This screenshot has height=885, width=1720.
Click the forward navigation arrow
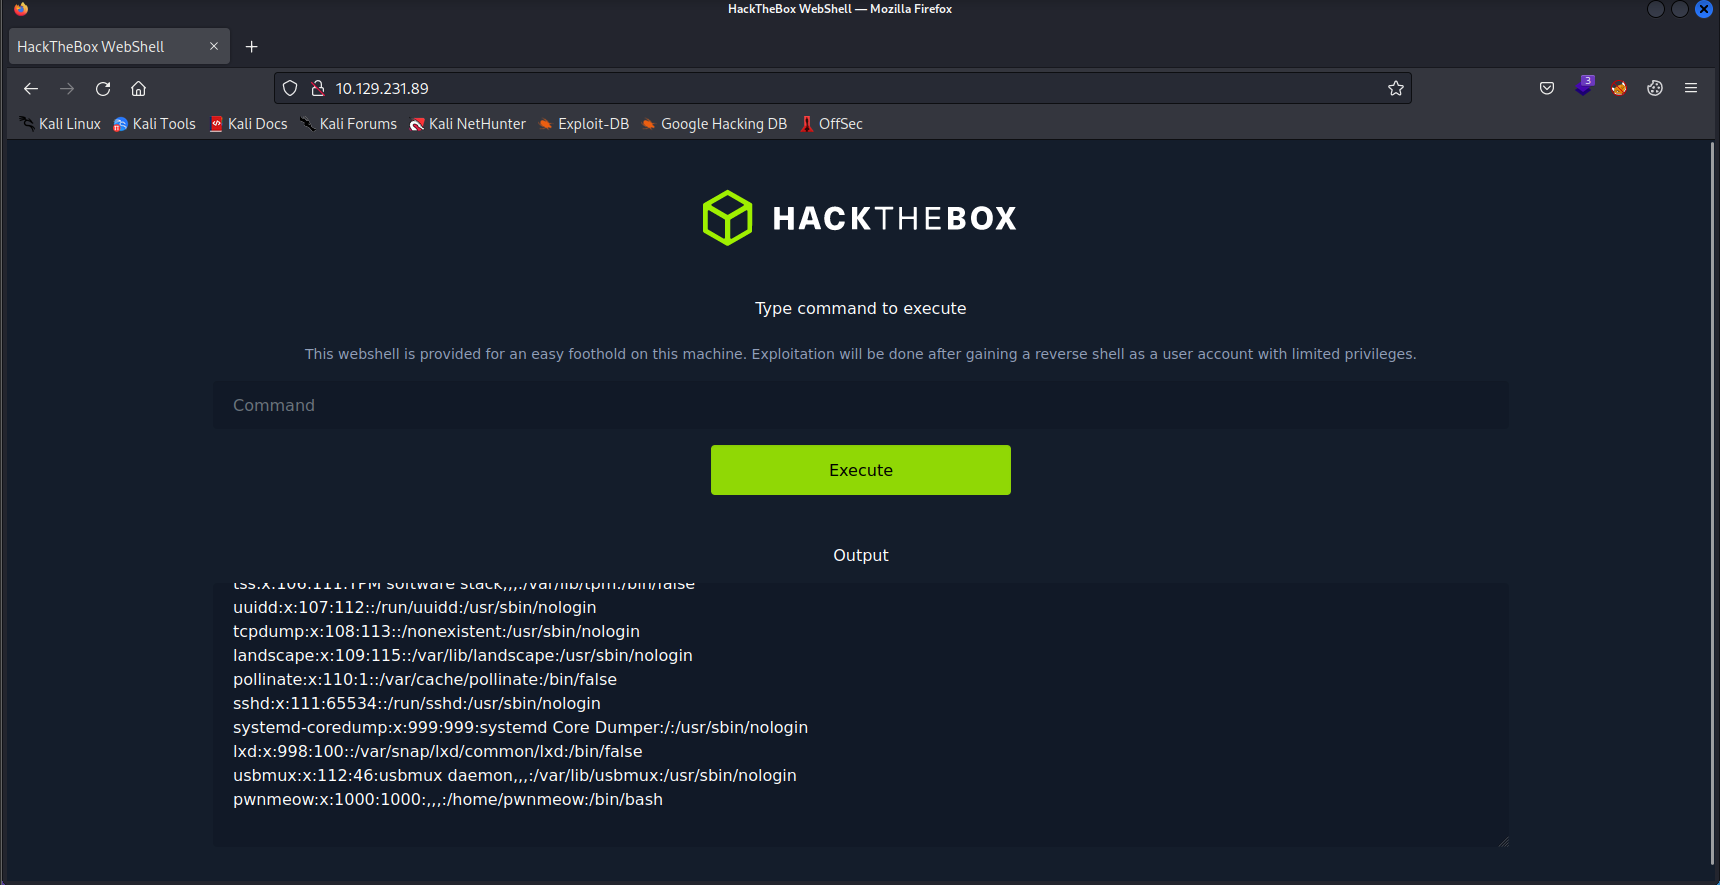(67, 89)
